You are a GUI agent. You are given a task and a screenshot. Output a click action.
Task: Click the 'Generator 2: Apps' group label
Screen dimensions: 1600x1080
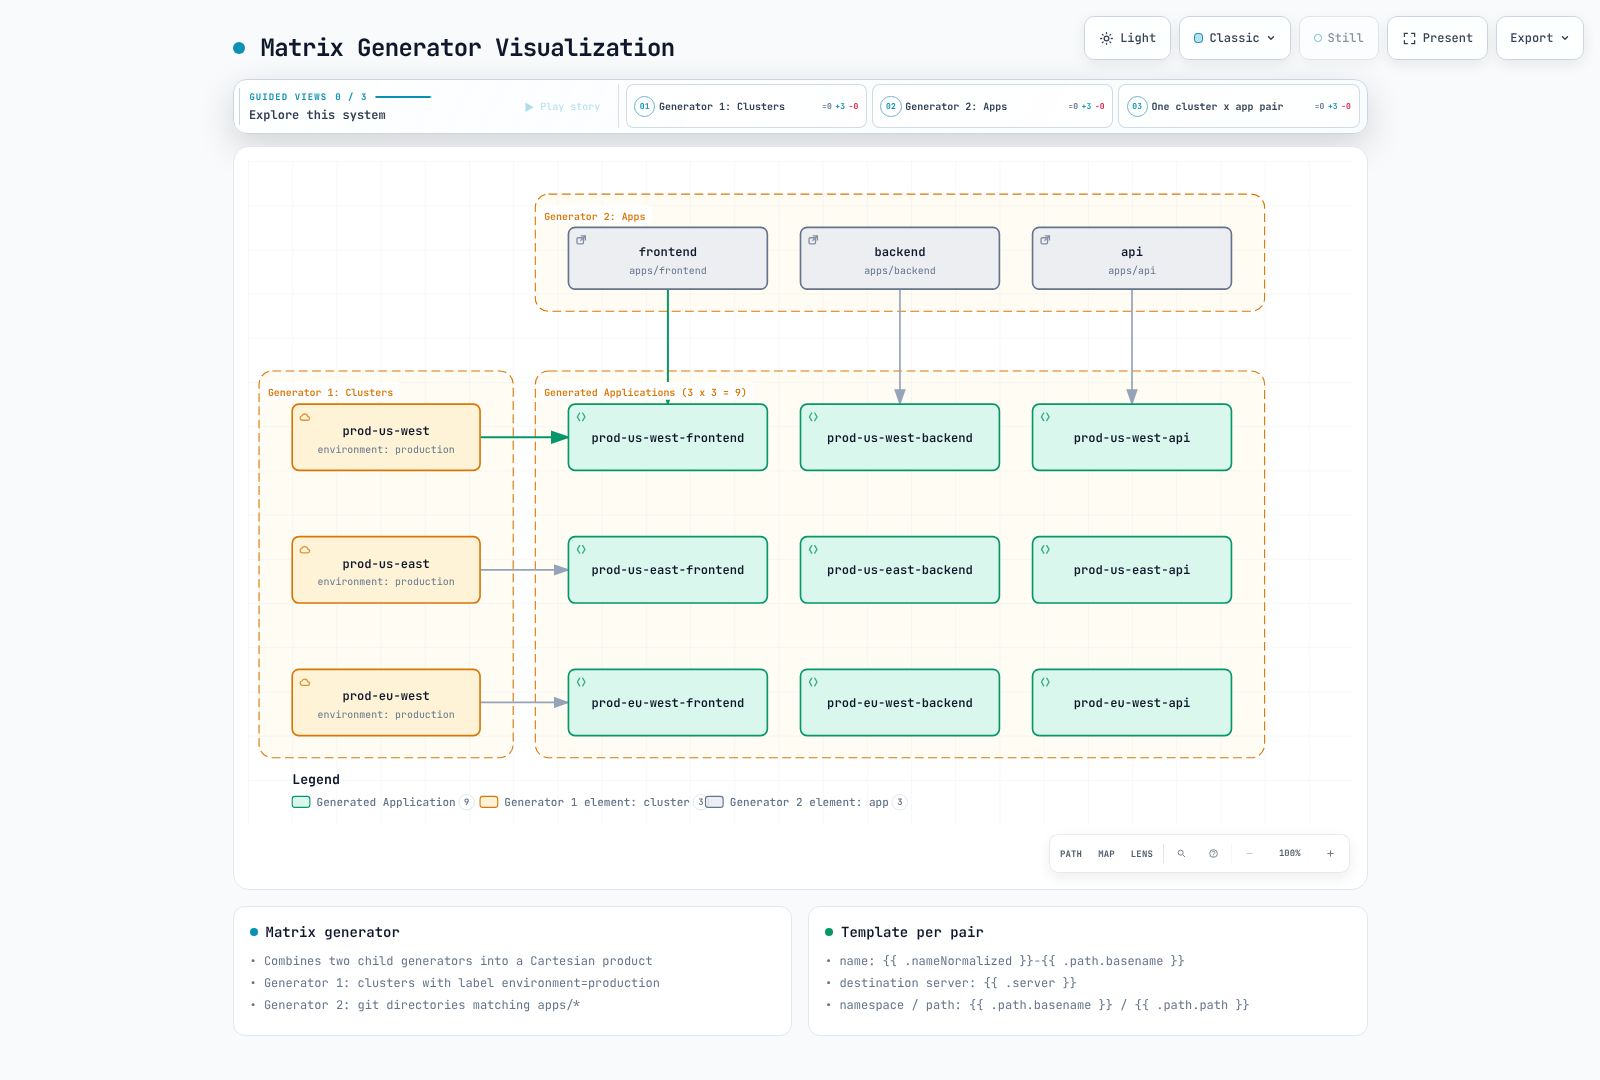594,217
